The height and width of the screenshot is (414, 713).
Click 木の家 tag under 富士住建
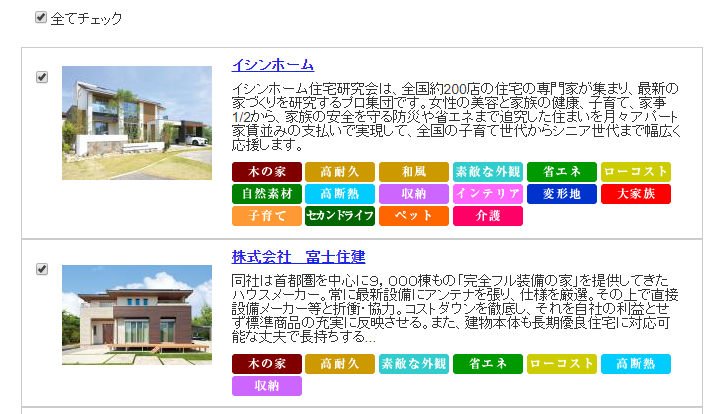(x=267, y=364)
